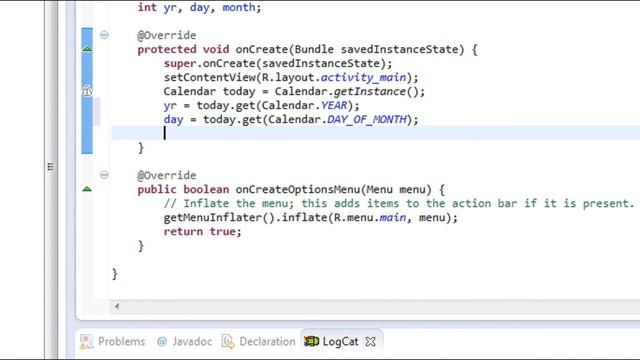This screenshot has height=360, width=640.
Task: Open the Javadoc tab
Action: [x=184, y=341]
